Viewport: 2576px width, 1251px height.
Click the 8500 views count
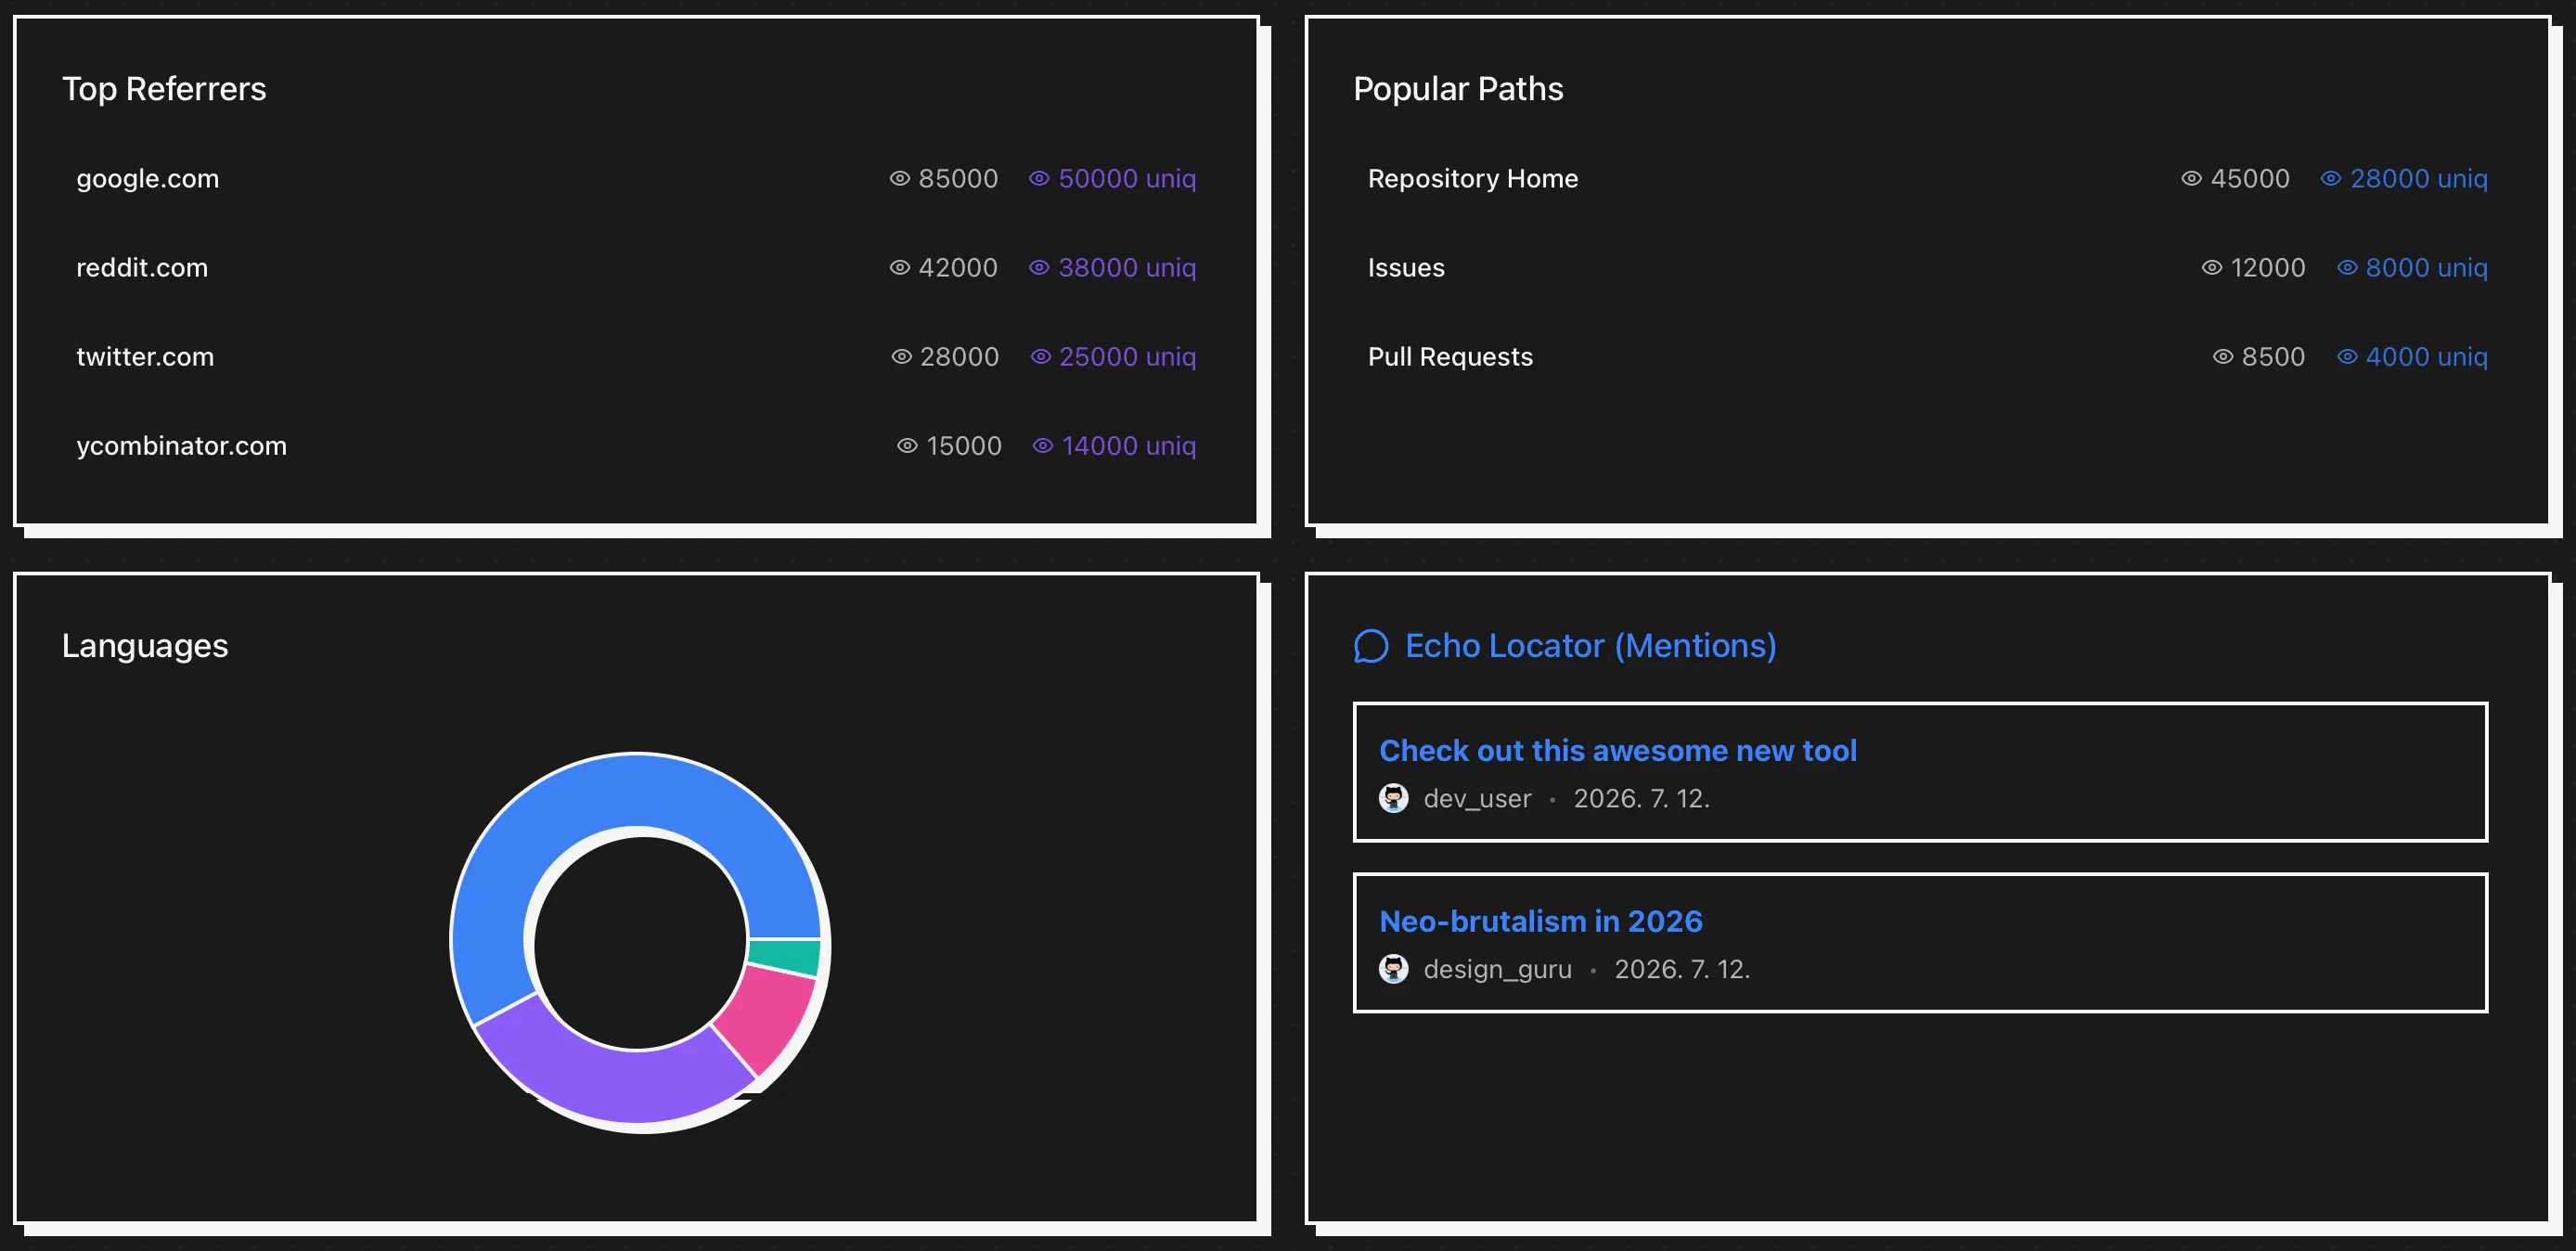[2273, 356]
